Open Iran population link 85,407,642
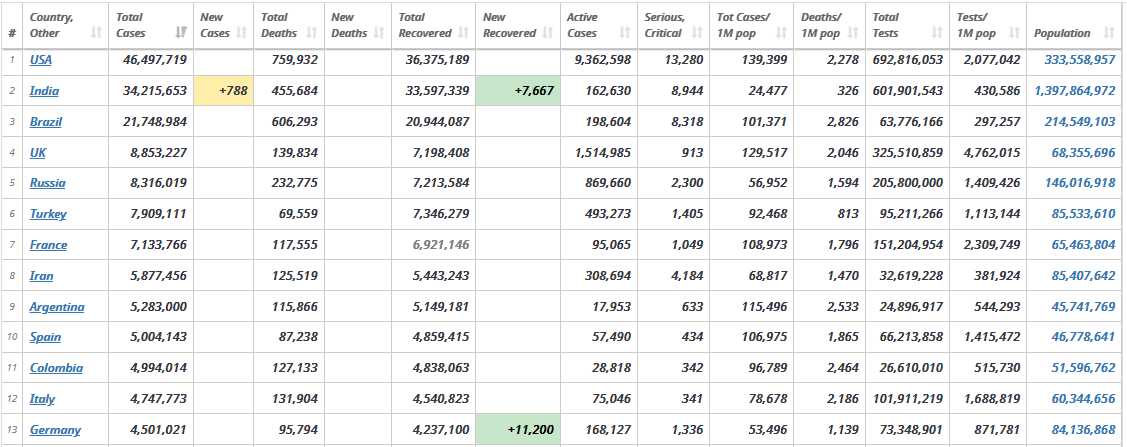The image size is (1127, 447). tap(1084, 275)
